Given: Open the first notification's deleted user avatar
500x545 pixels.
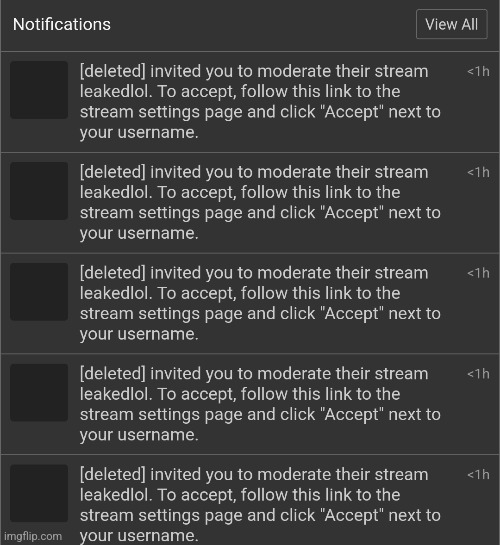Looking at the screenshot, I should click(x=39, y=90).
